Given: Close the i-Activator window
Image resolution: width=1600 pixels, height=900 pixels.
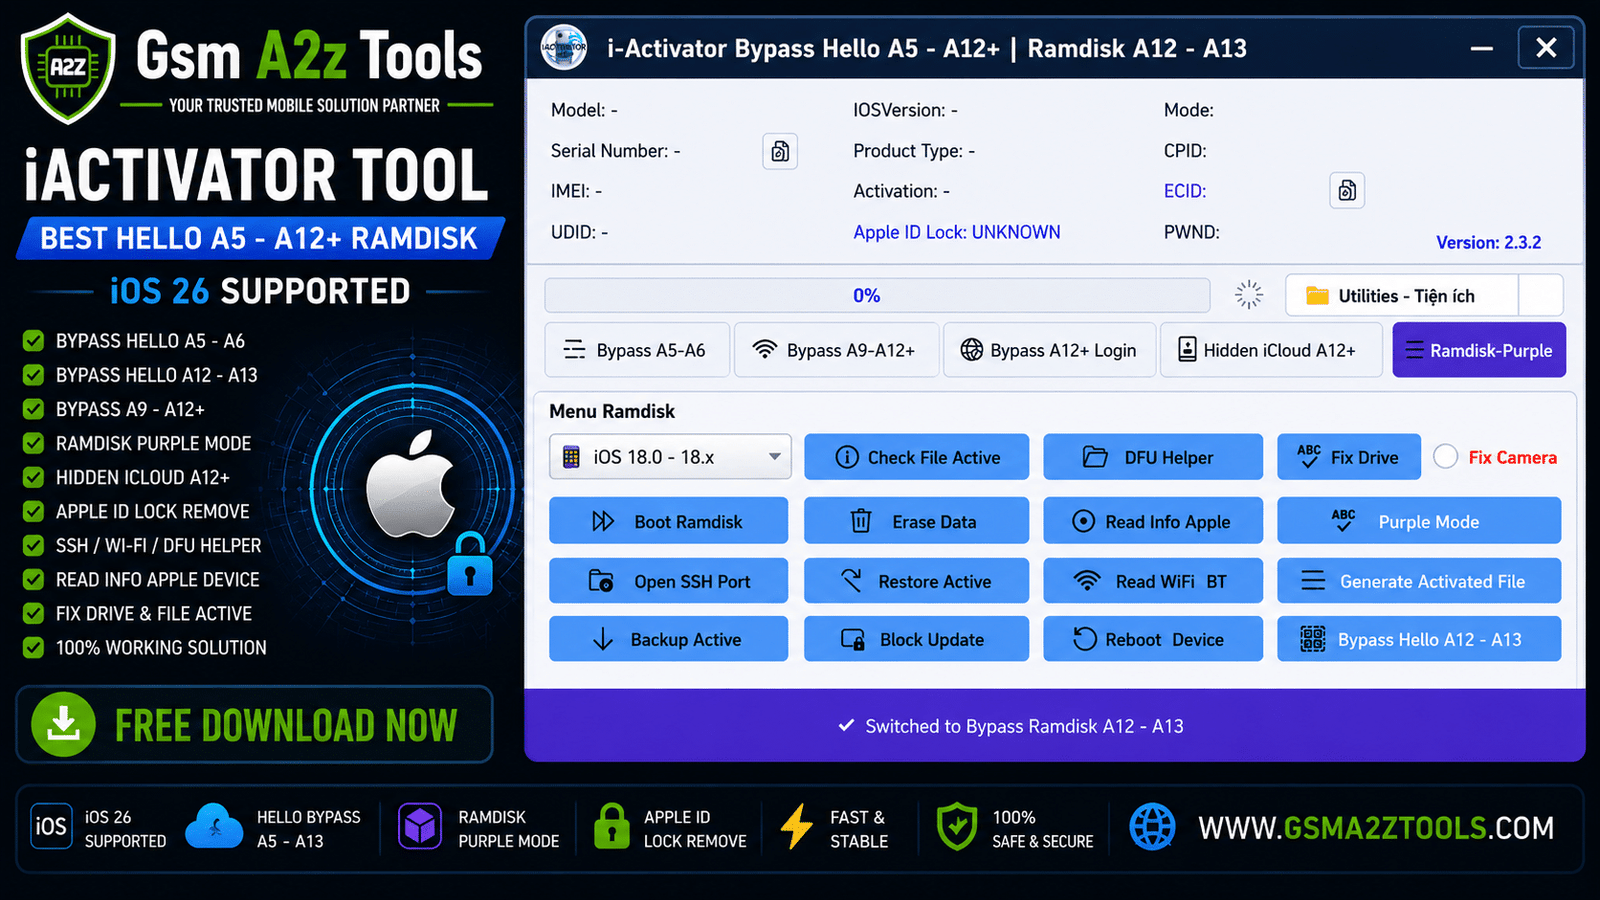Looking at the screenshot, I should point(1546,47).
